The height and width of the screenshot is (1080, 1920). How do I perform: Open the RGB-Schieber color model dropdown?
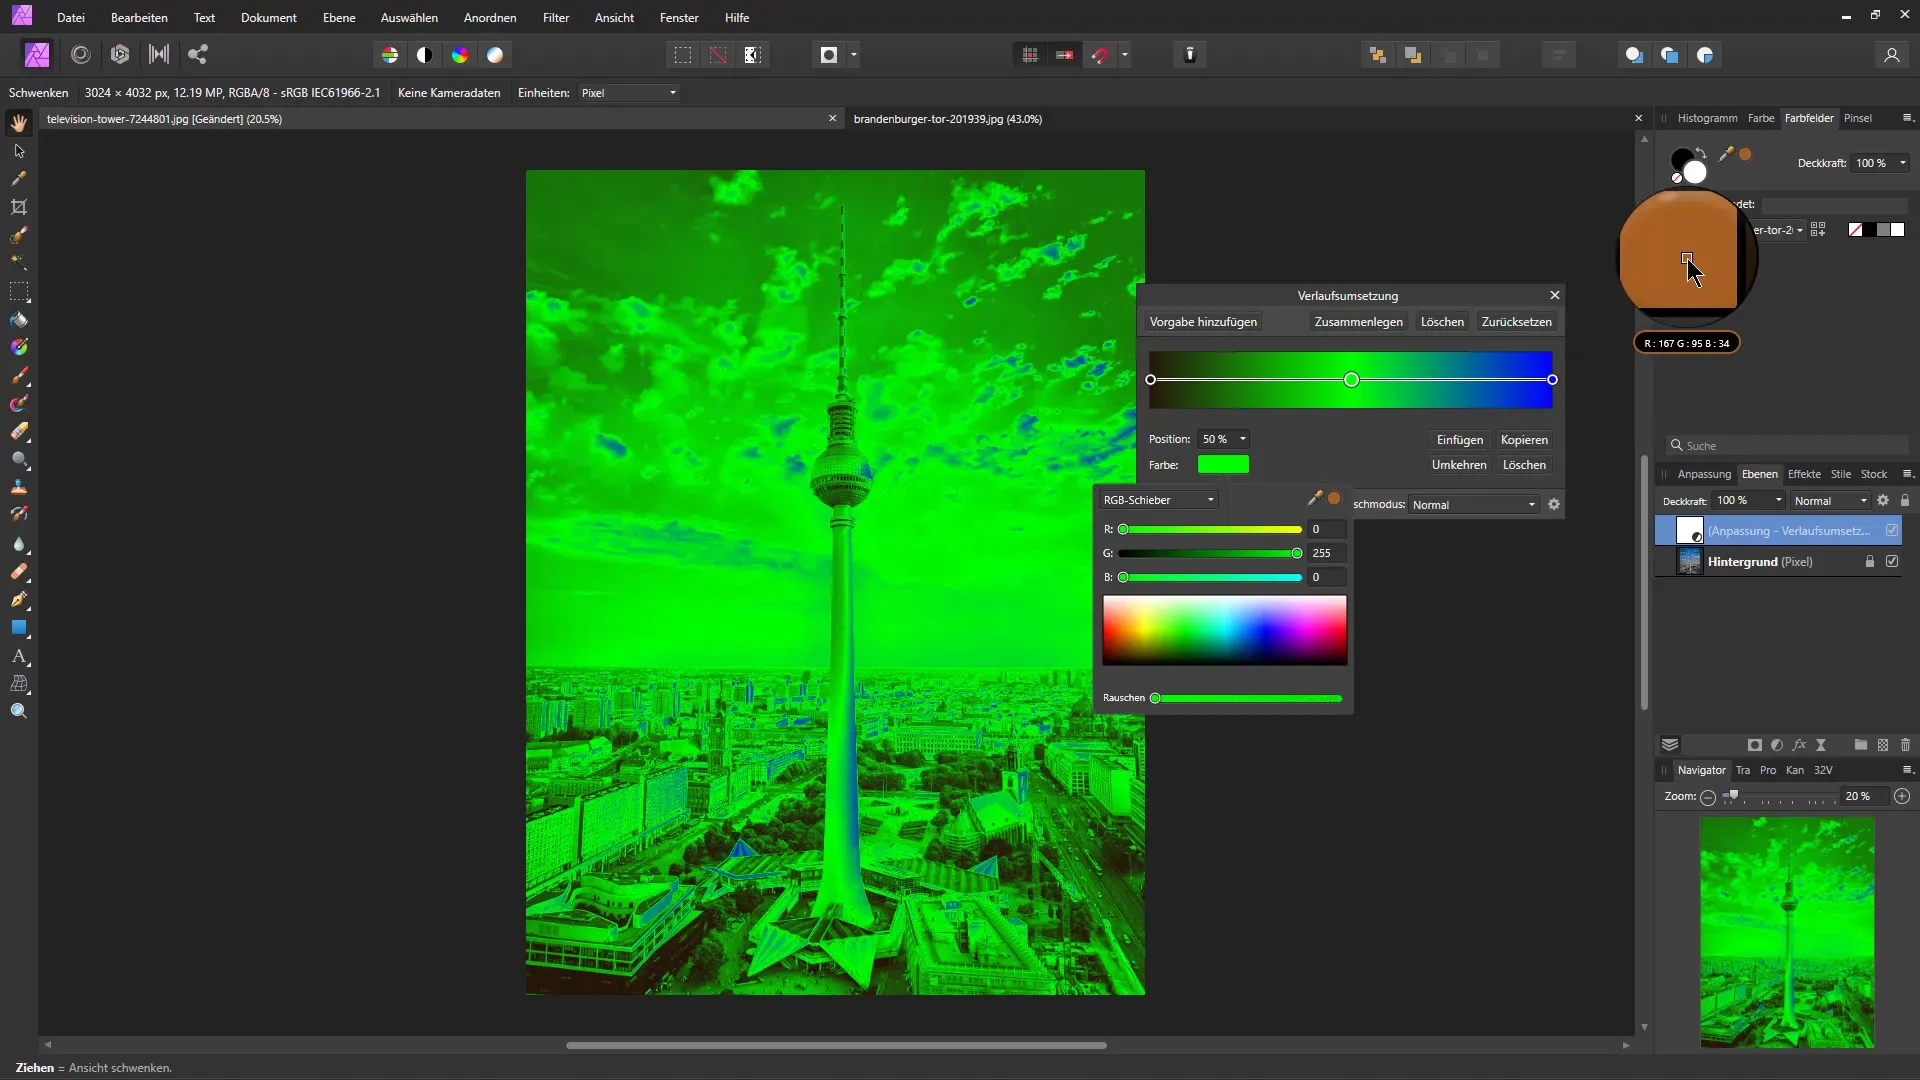pos(1158,500)
